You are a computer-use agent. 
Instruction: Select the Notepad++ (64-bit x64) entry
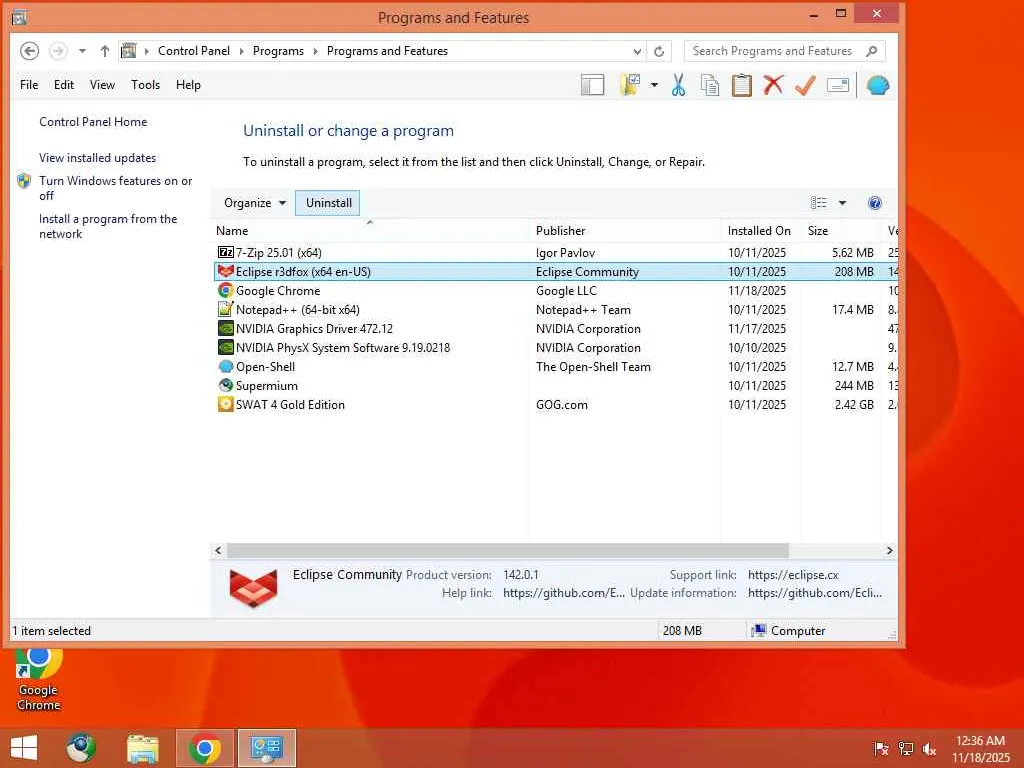(555, 310)
